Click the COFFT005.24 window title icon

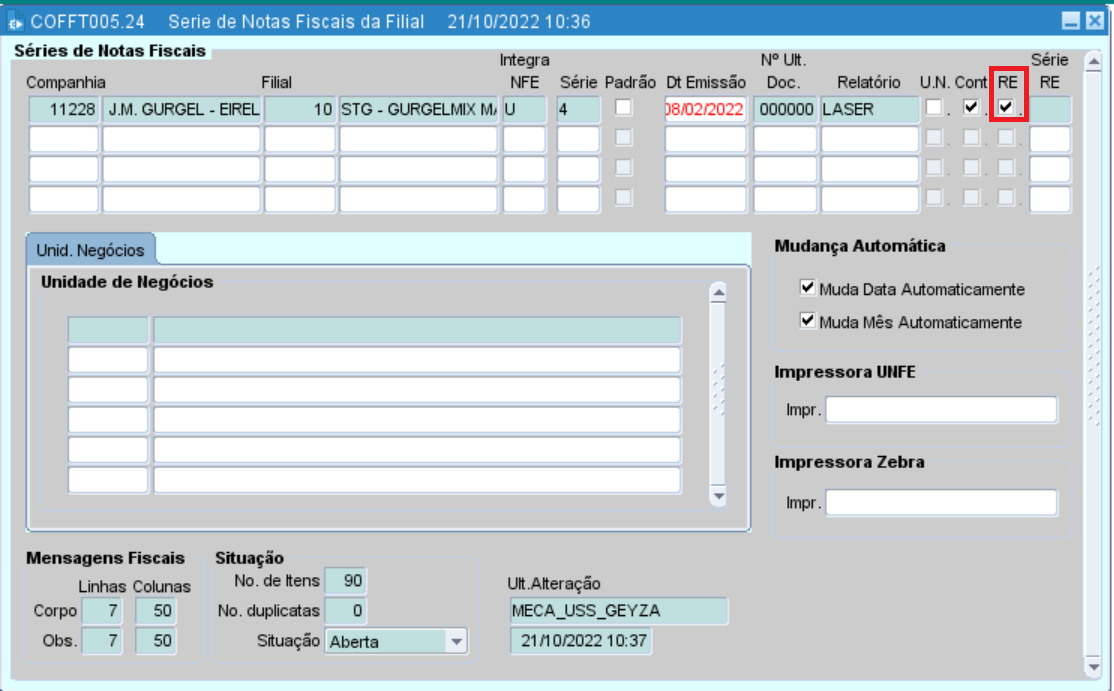pyautogui.click(x=16, y=22)
